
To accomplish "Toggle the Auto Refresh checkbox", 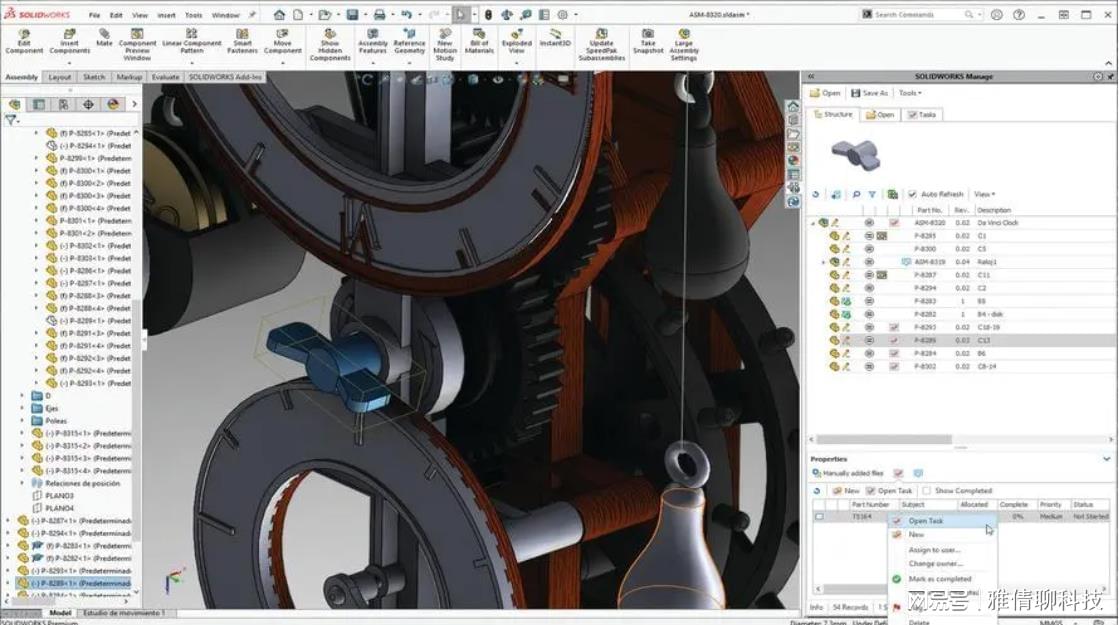I will [912, 194].
